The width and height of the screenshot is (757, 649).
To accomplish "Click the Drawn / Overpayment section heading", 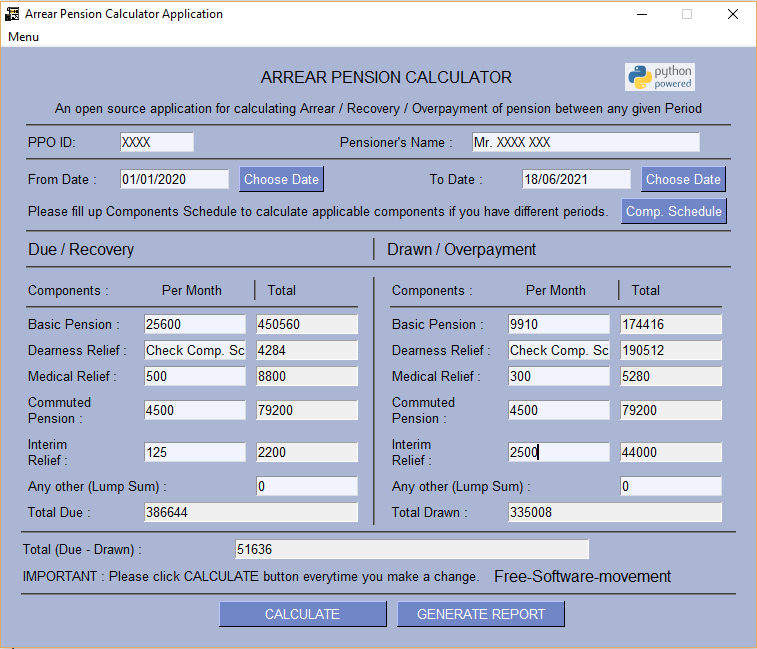I will (461, 249).
